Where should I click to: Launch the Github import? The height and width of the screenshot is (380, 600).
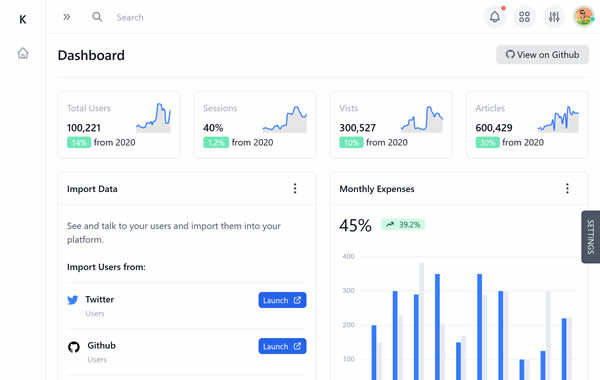pos(282,346)
